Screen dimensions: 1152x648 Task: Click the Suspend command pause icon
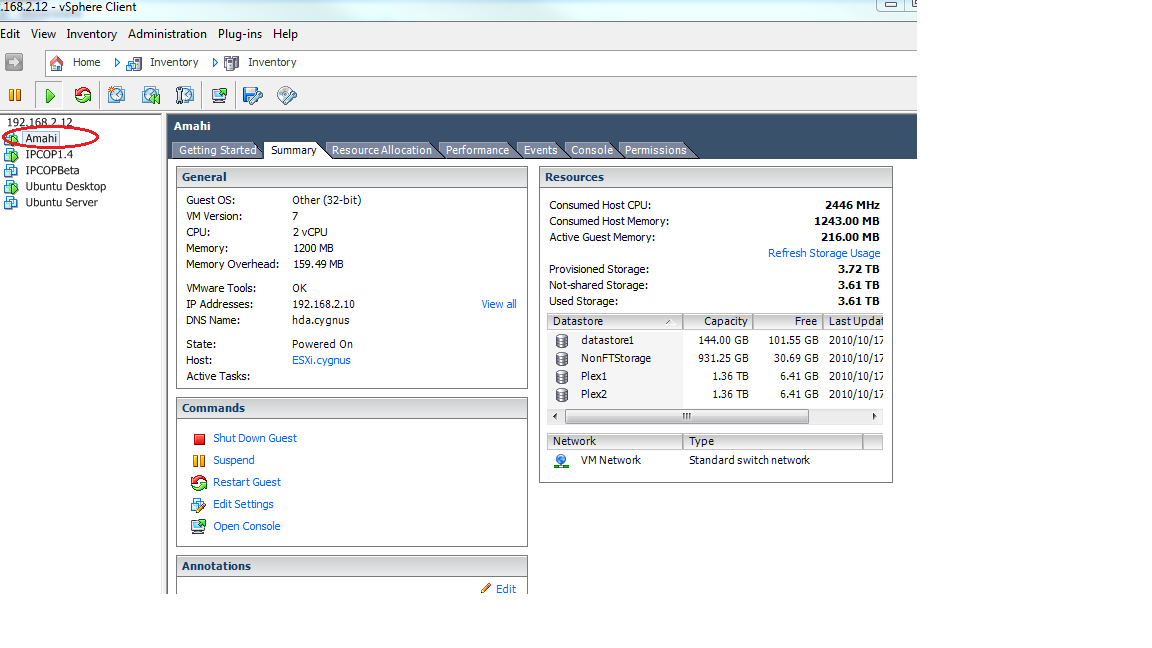(x=199, y=461)
